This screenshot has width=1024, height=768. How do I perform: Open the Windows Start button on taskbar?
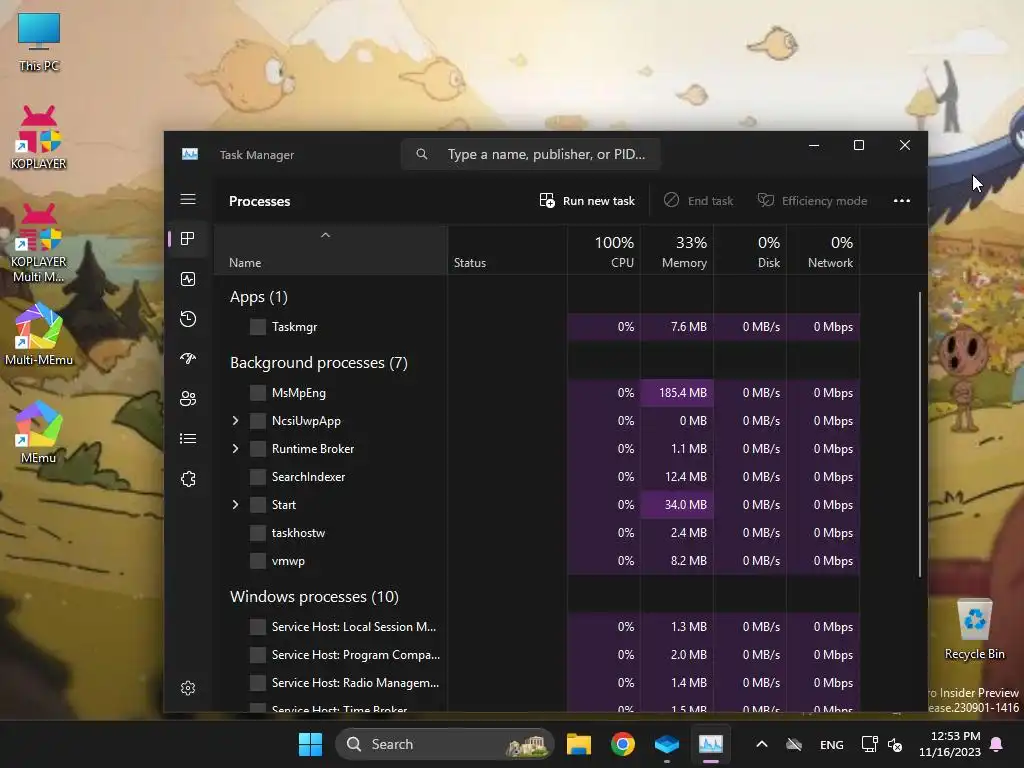(310, 744)
